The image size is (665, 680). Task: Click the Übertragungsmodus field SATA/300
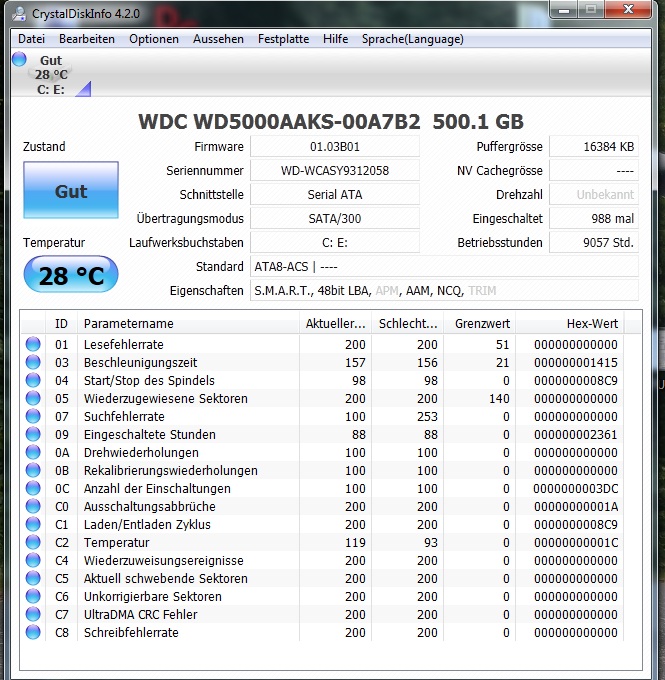[x=335, y=218]
